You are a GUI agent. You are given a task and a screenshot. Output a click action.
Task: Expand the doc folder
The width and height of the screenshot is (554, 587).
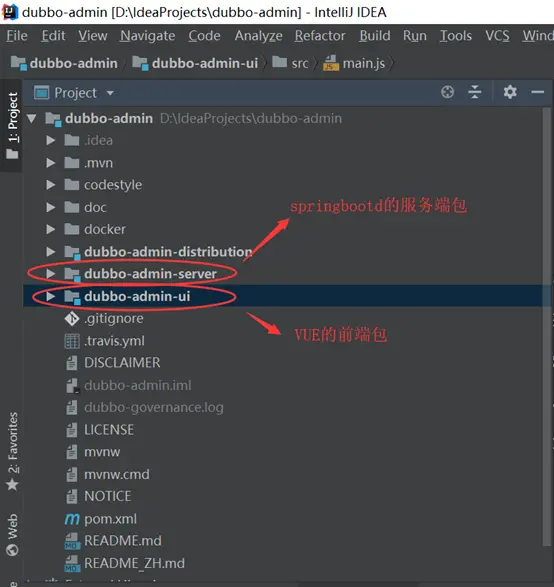point(51,207)
